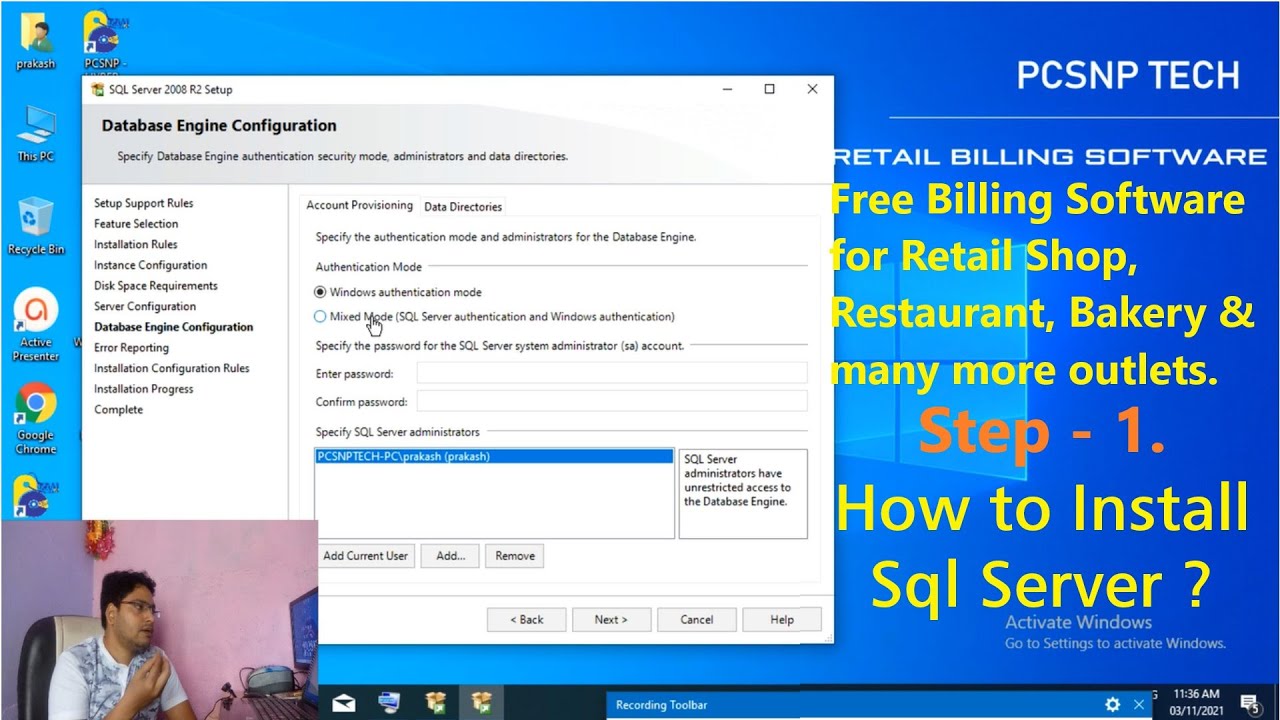The height and width of the screenshot is (720, 1280).
Task: Open the Recycle Bin
Action: click(35, 226)
